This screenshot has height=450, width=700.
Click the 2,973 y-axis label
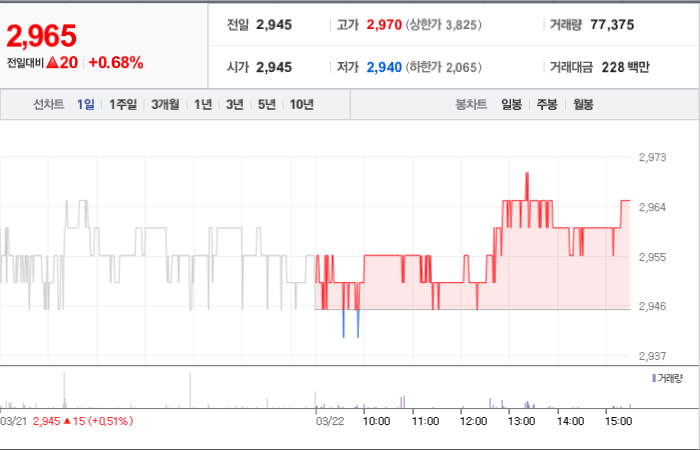(653, 157)
